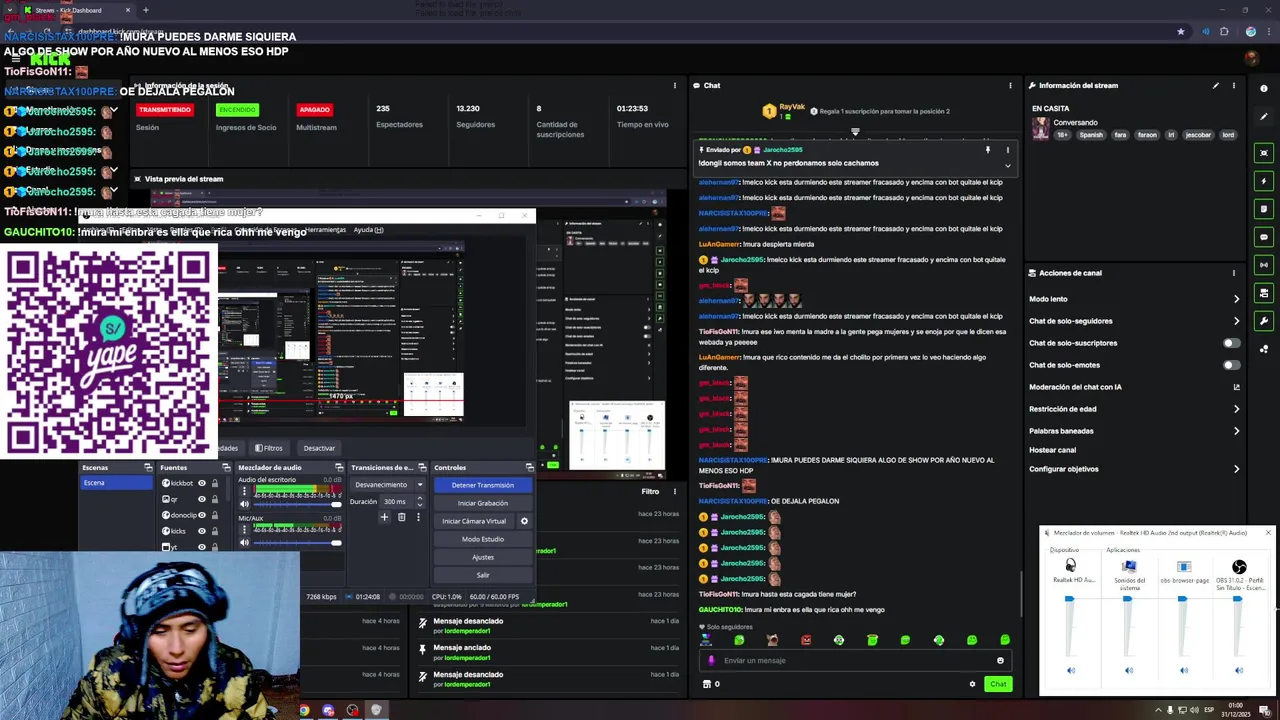The width and height of the screenshot is (1280, 720).
Task: Toggle lock on qr source
Action: click(x=214, y=499)
